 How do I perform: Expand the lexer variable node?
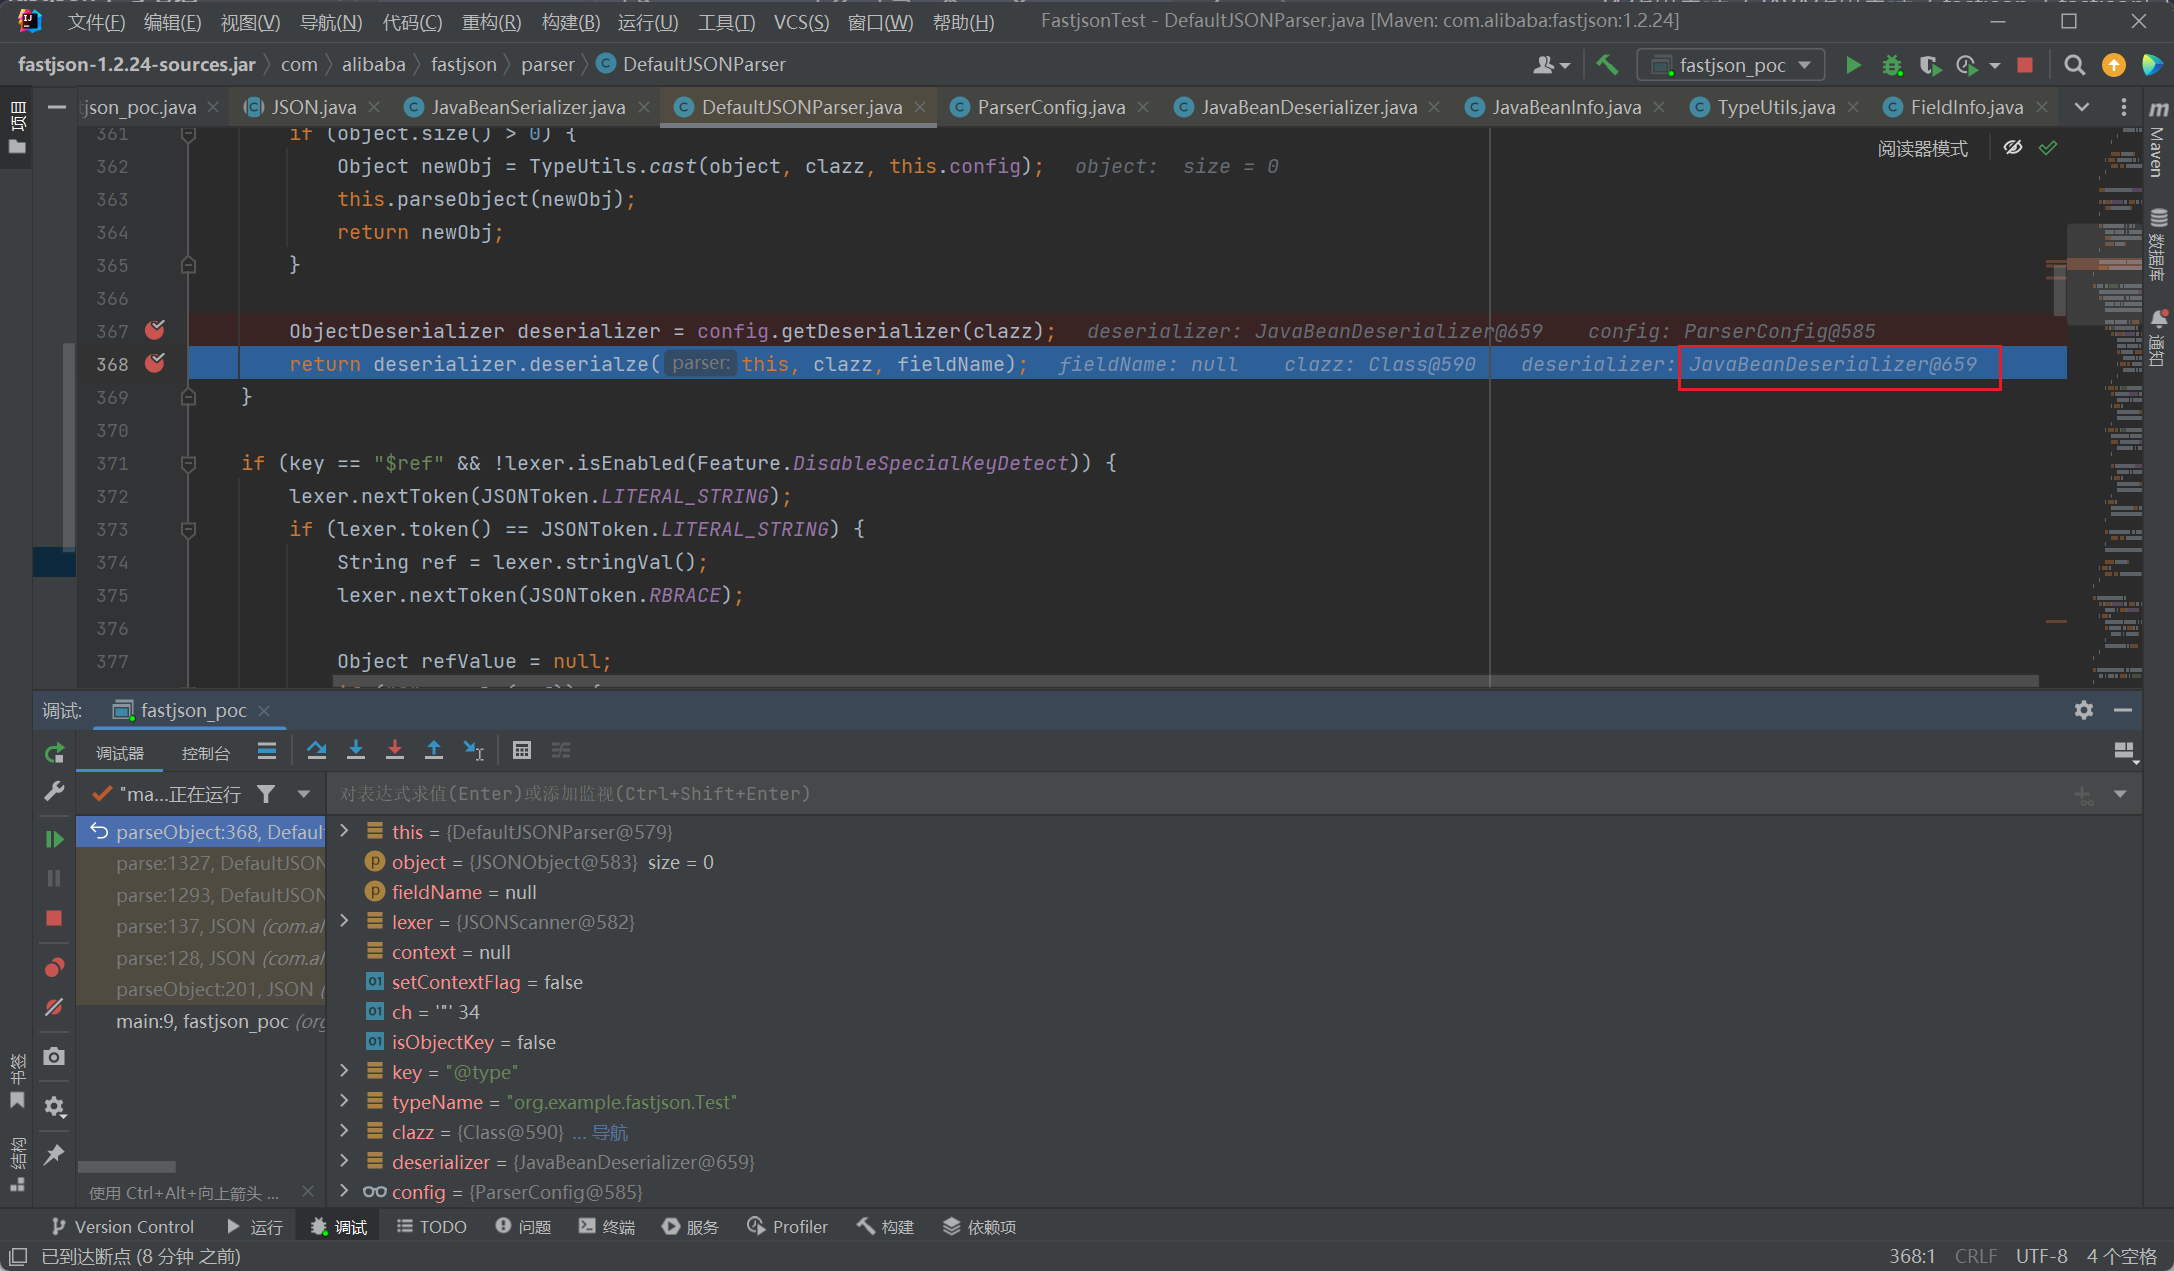pyautogui.click(x=345, y=921)
